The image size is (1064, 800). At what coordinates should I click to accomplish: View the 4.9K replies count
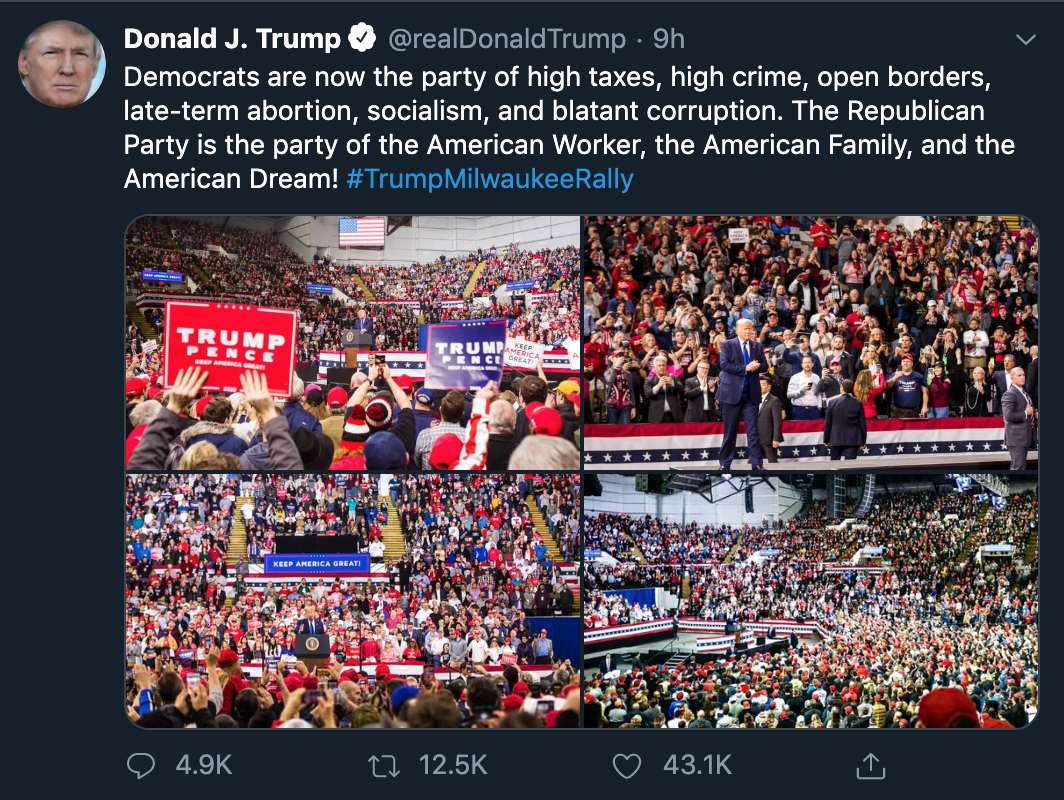[204, 765]
